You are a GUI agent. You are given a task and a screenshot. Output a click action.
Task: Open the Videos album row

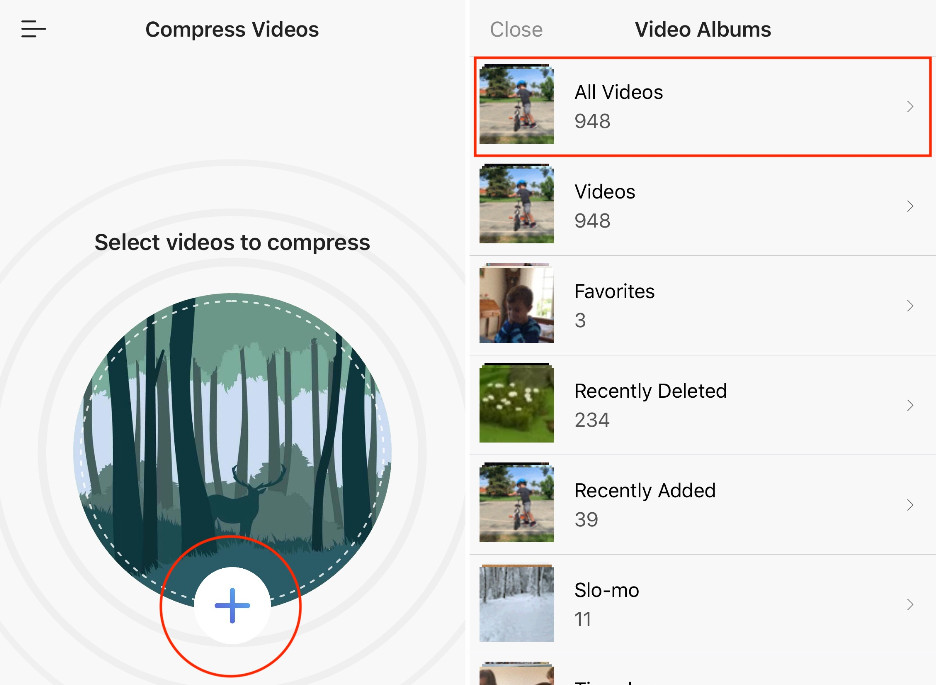tap(703, 206)
